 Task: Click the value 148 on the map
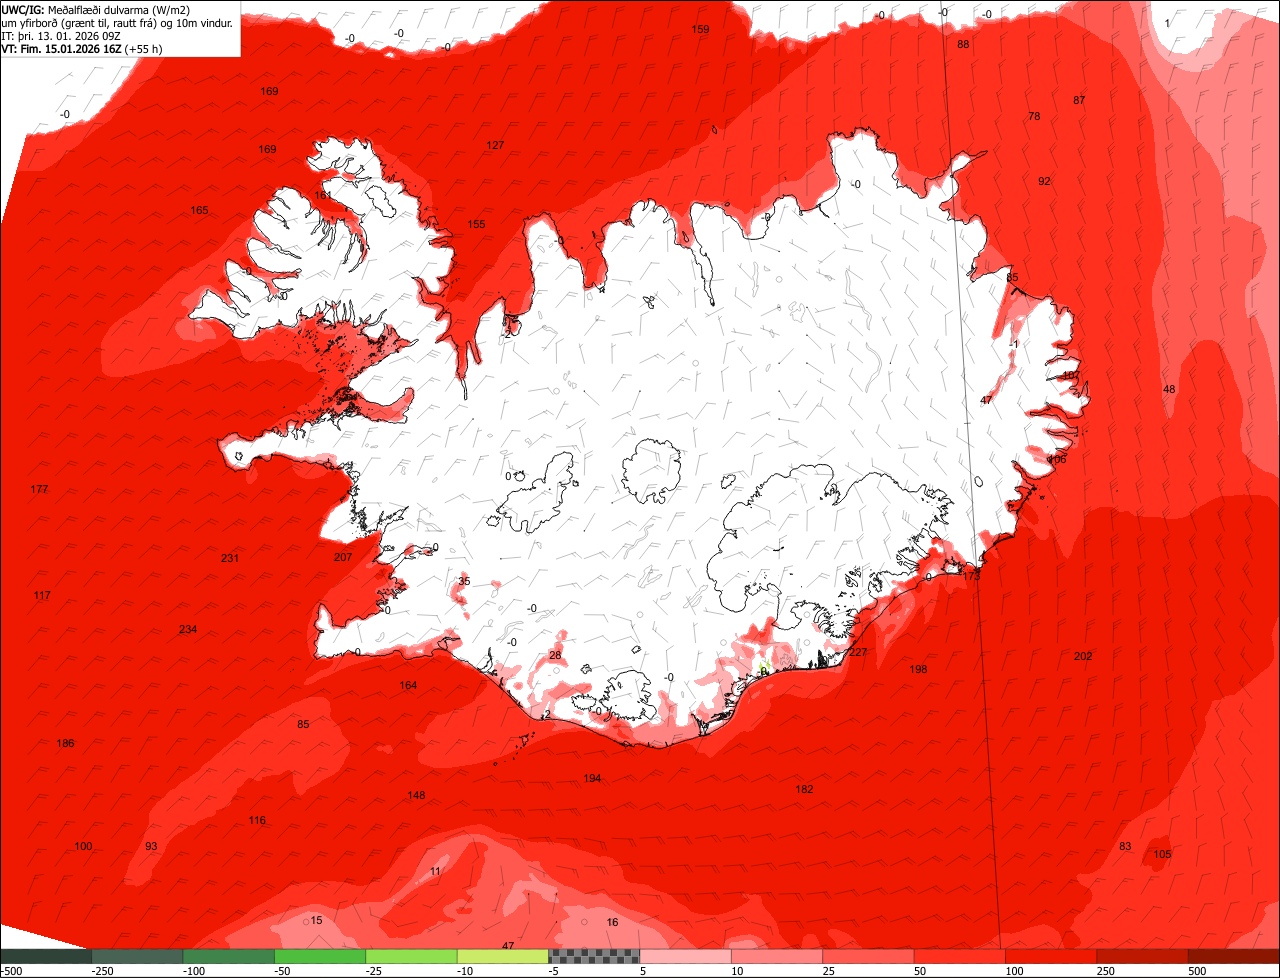click(x=416, y=795)
